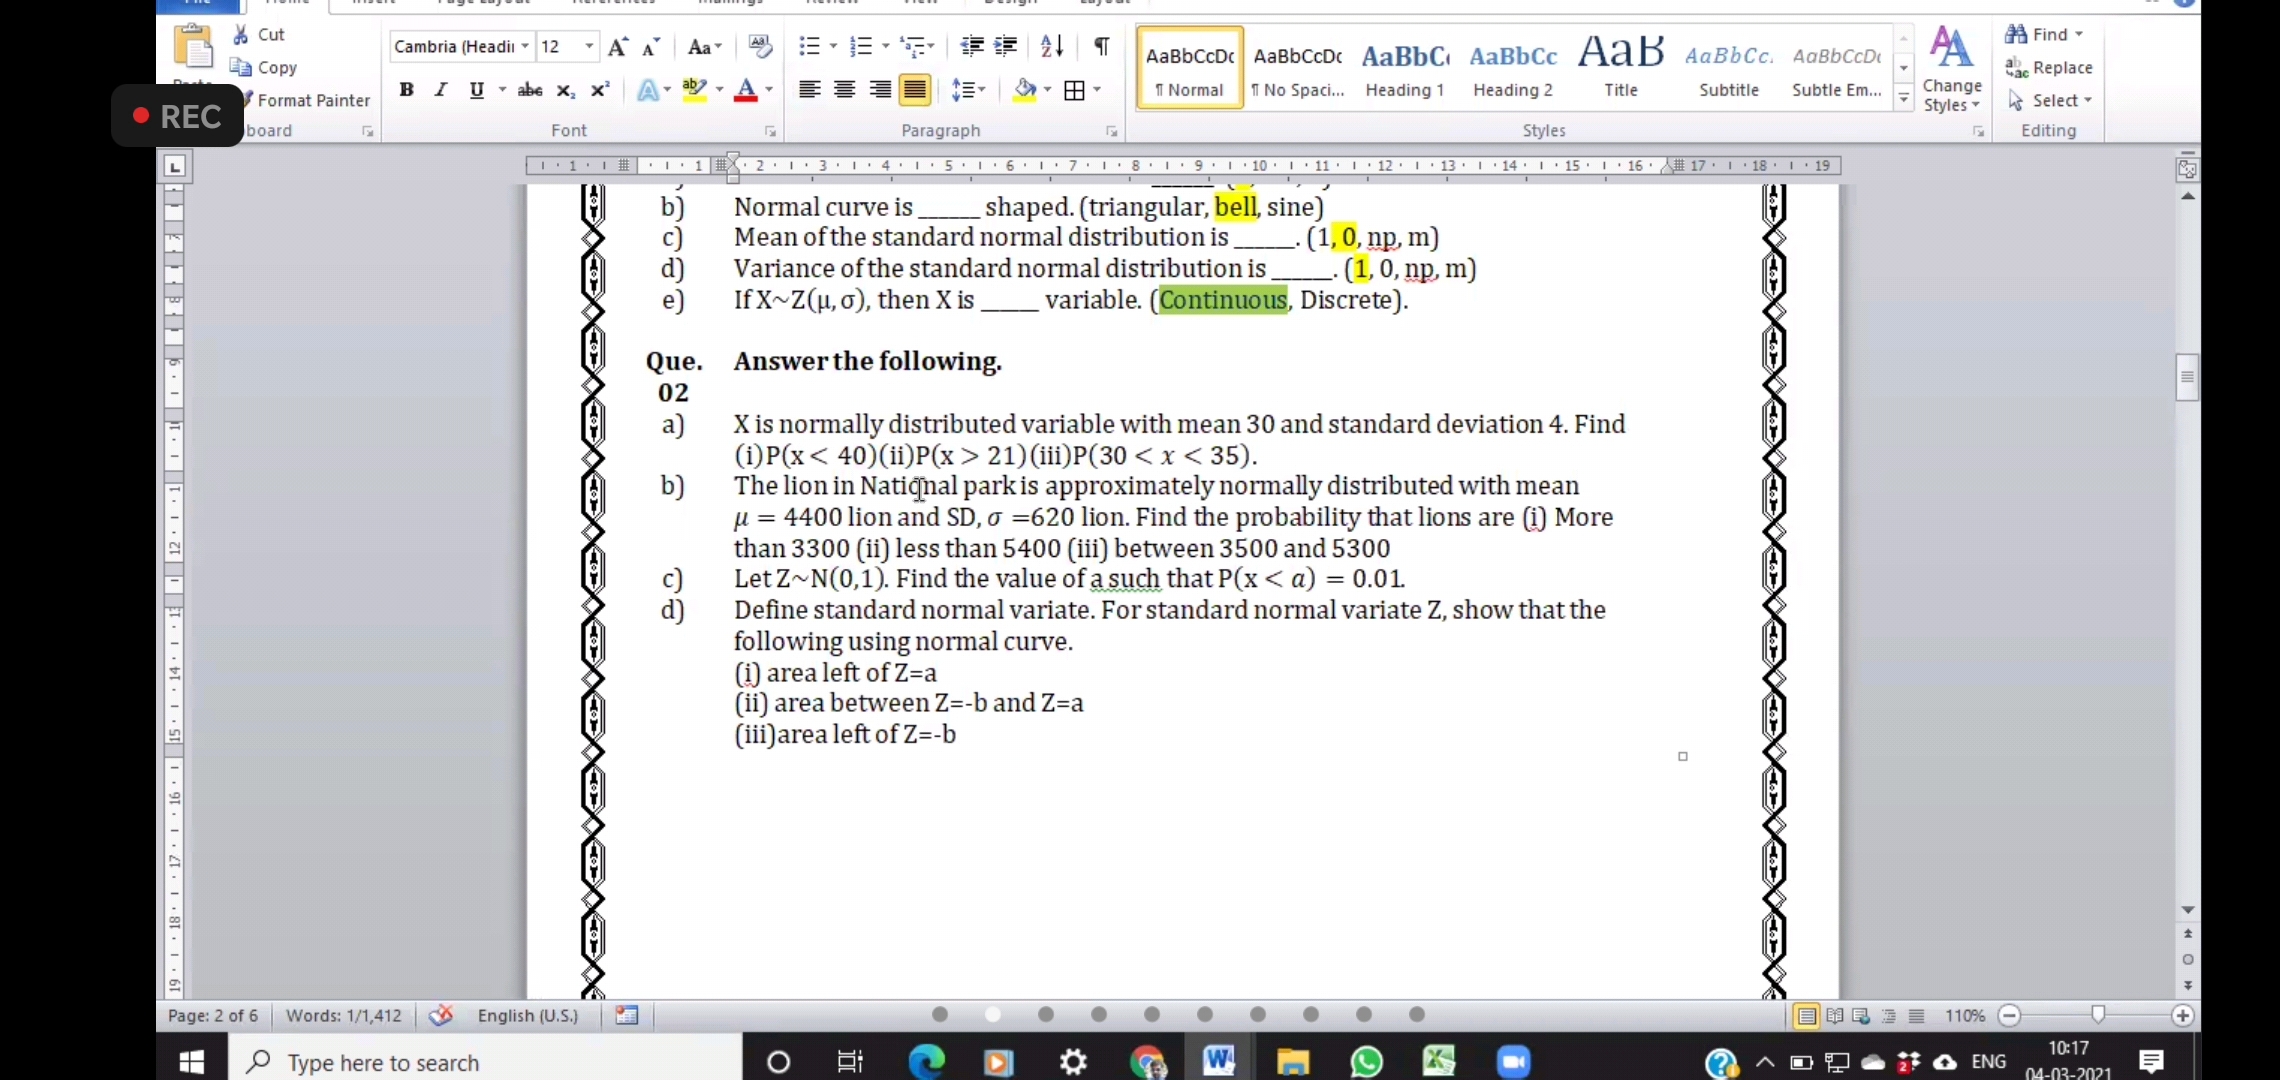Click the Format Painter tool
The height and width of the screenshot is (1080, 2280).
pos(312,100)
